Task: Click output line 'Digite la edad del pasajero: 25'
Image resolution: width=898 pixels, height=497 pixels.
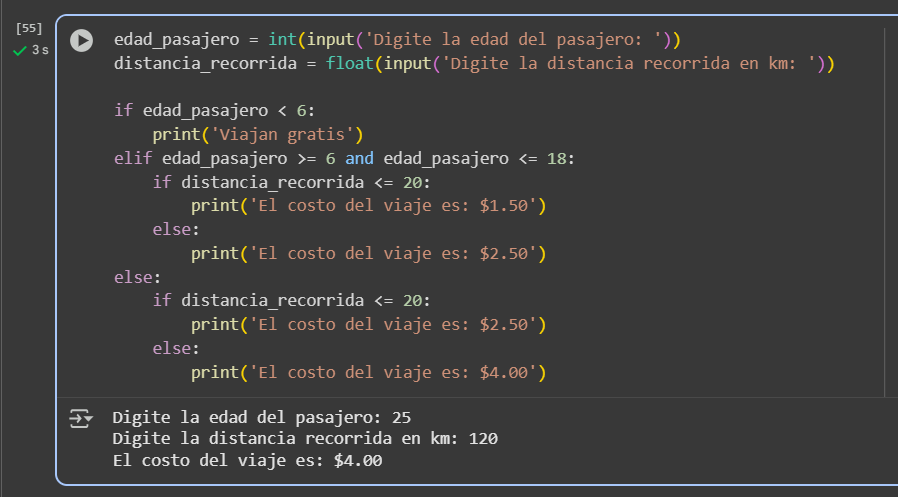Action: click(x=262, y=417)
